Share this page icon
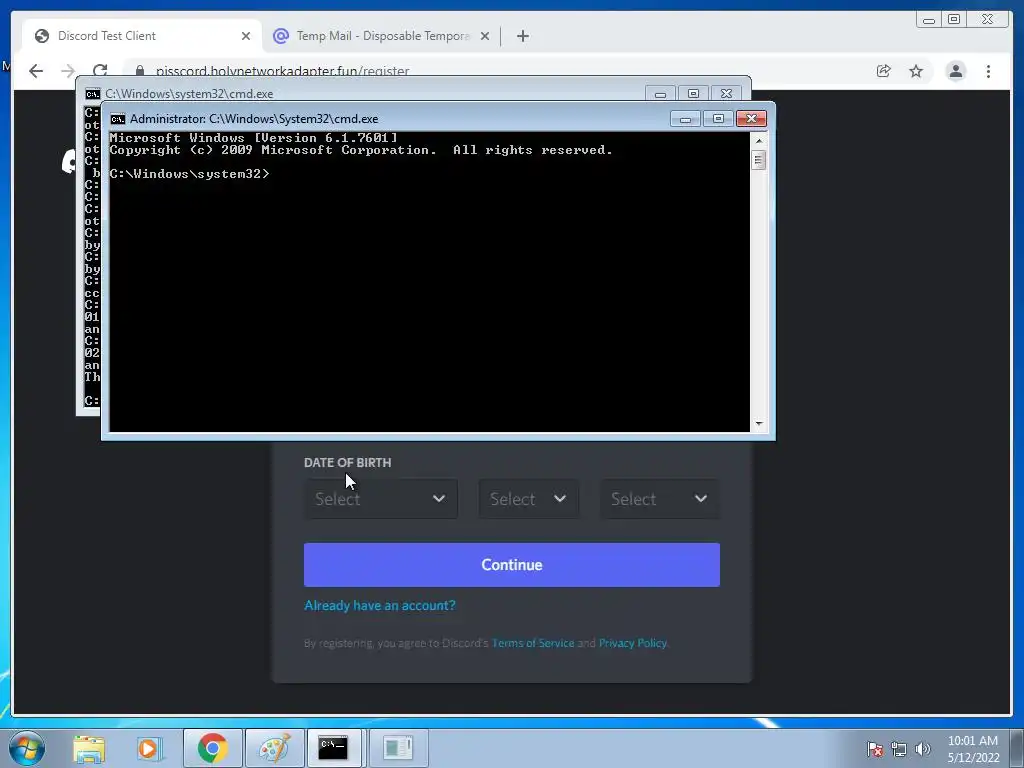 884,71
